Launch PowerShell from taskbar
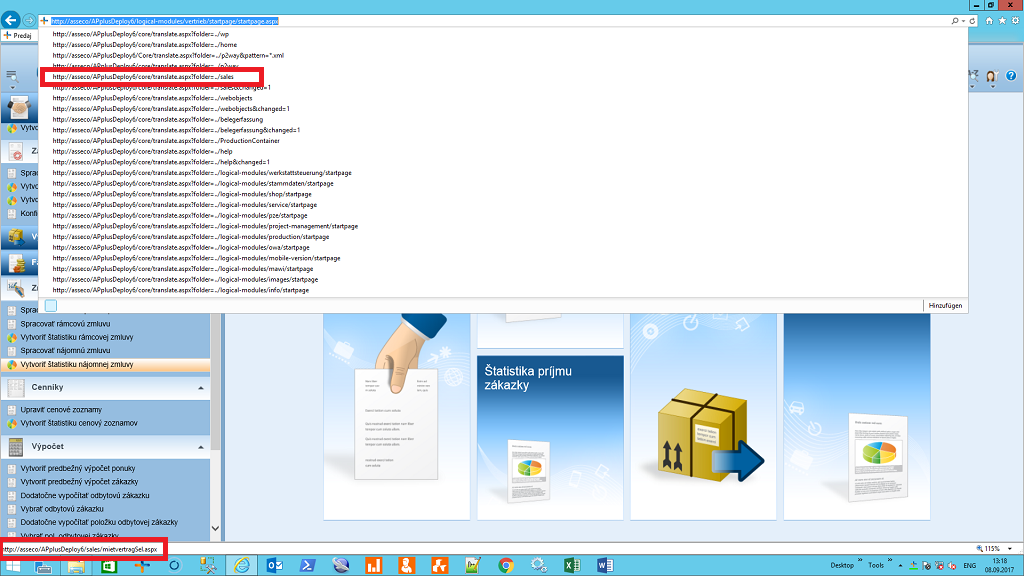The height and width of the screenshot is (576, 1024). 308,566
